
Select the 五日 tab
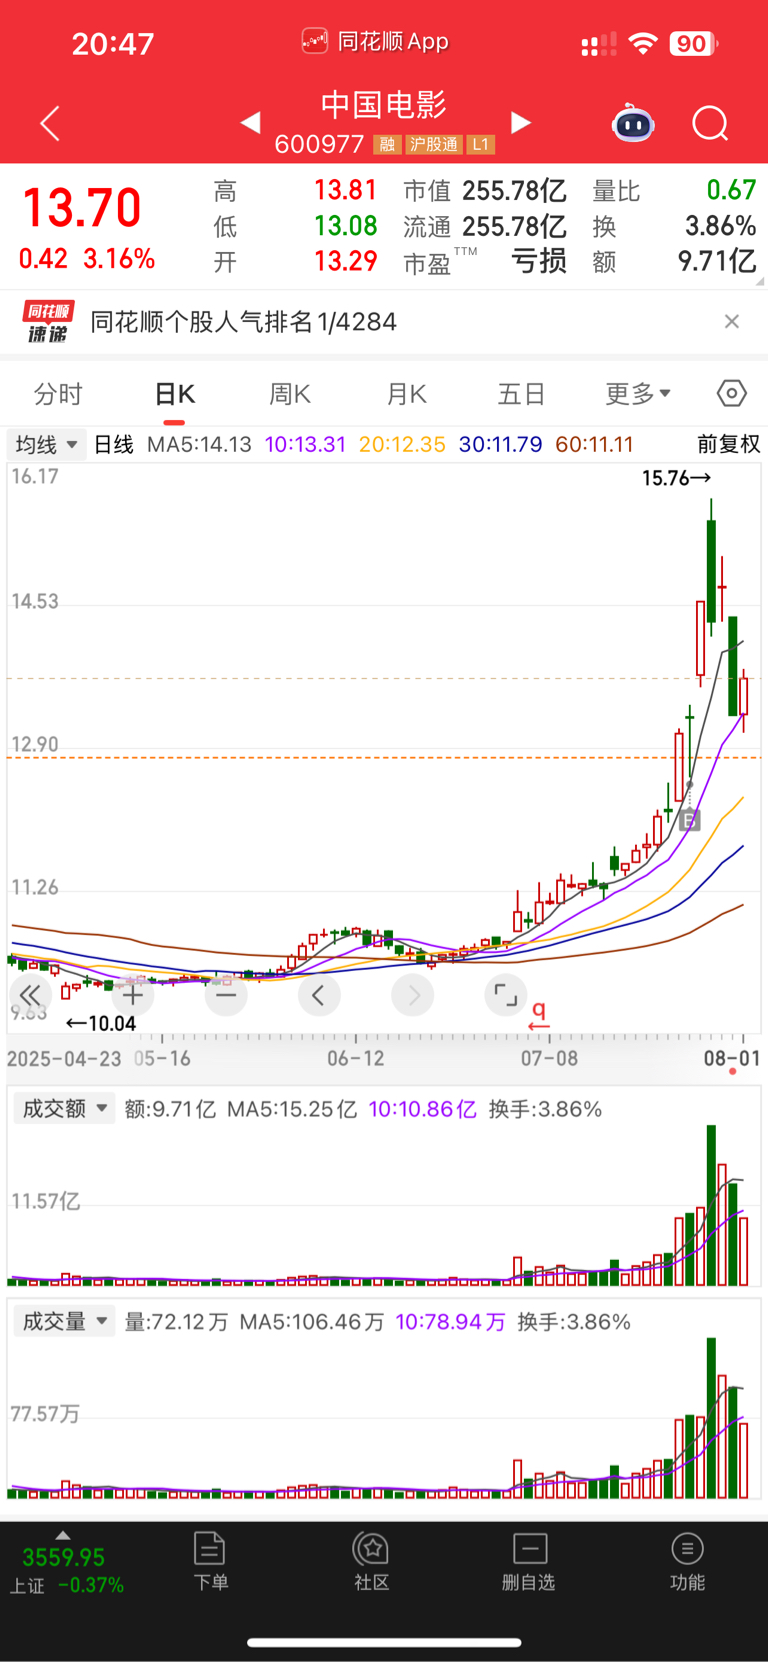point(521,394)
